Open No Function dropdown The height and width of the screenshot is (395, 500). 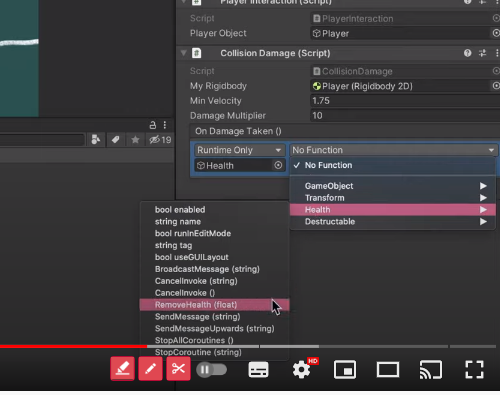click(394, 150)
